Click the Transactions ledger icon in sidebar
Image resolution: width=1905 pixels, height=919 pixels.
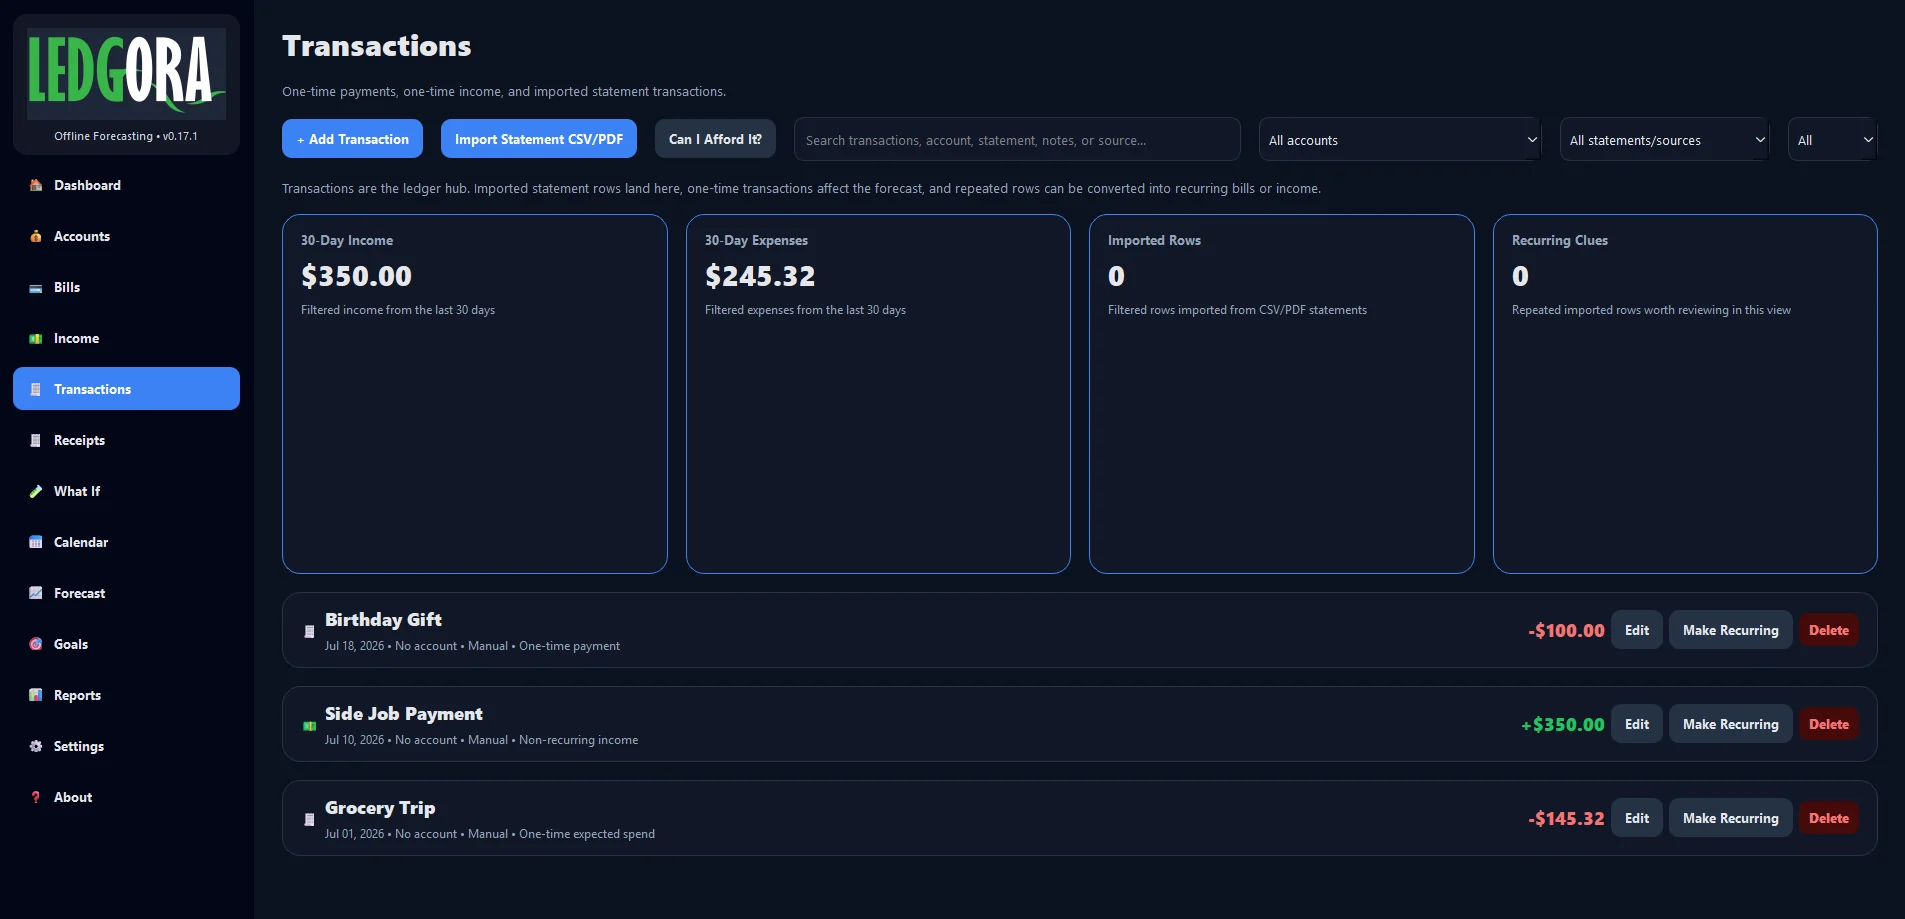point(36,390)
